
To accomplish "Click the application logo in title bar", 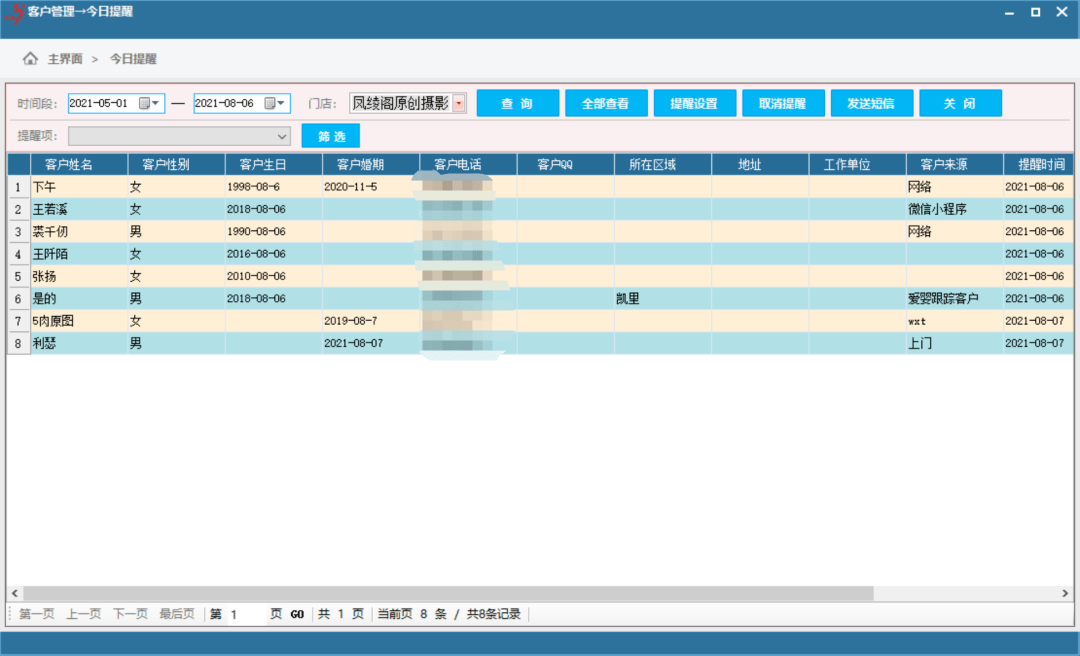I will tap(14, 12).
